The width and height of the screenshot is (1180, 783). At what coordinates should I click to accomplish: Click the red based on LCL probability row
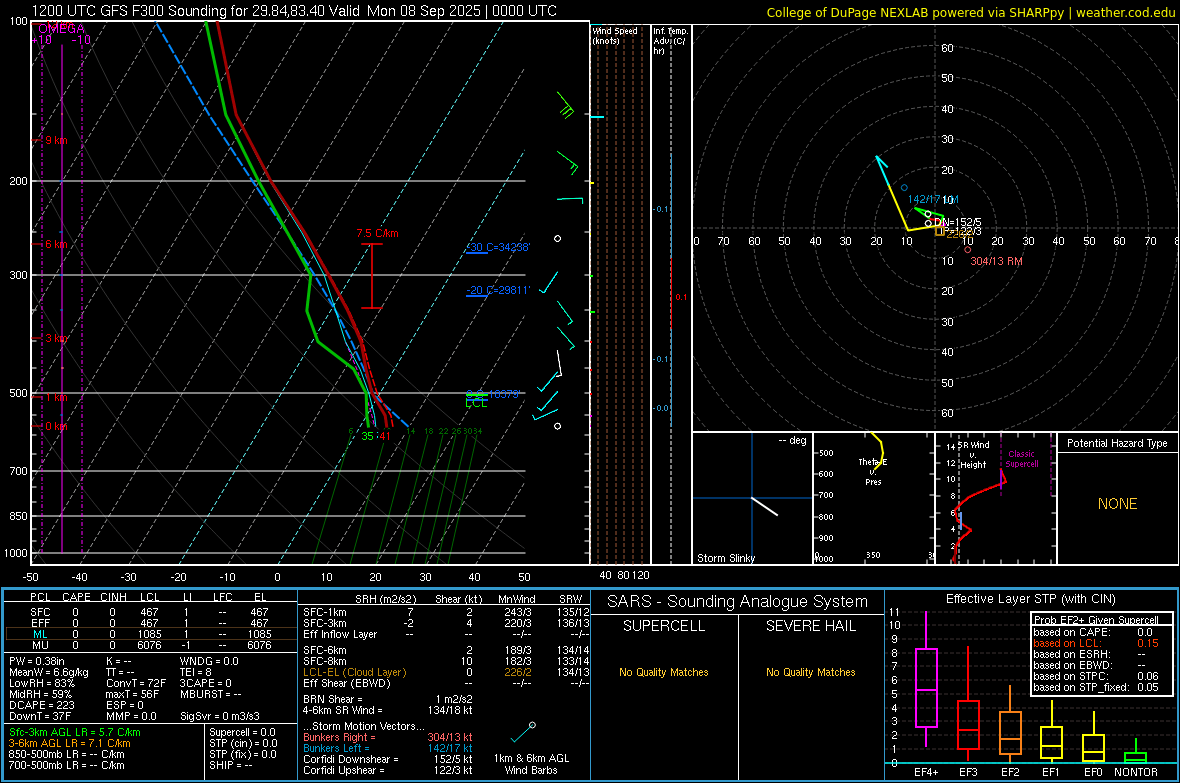[1096, 644]
